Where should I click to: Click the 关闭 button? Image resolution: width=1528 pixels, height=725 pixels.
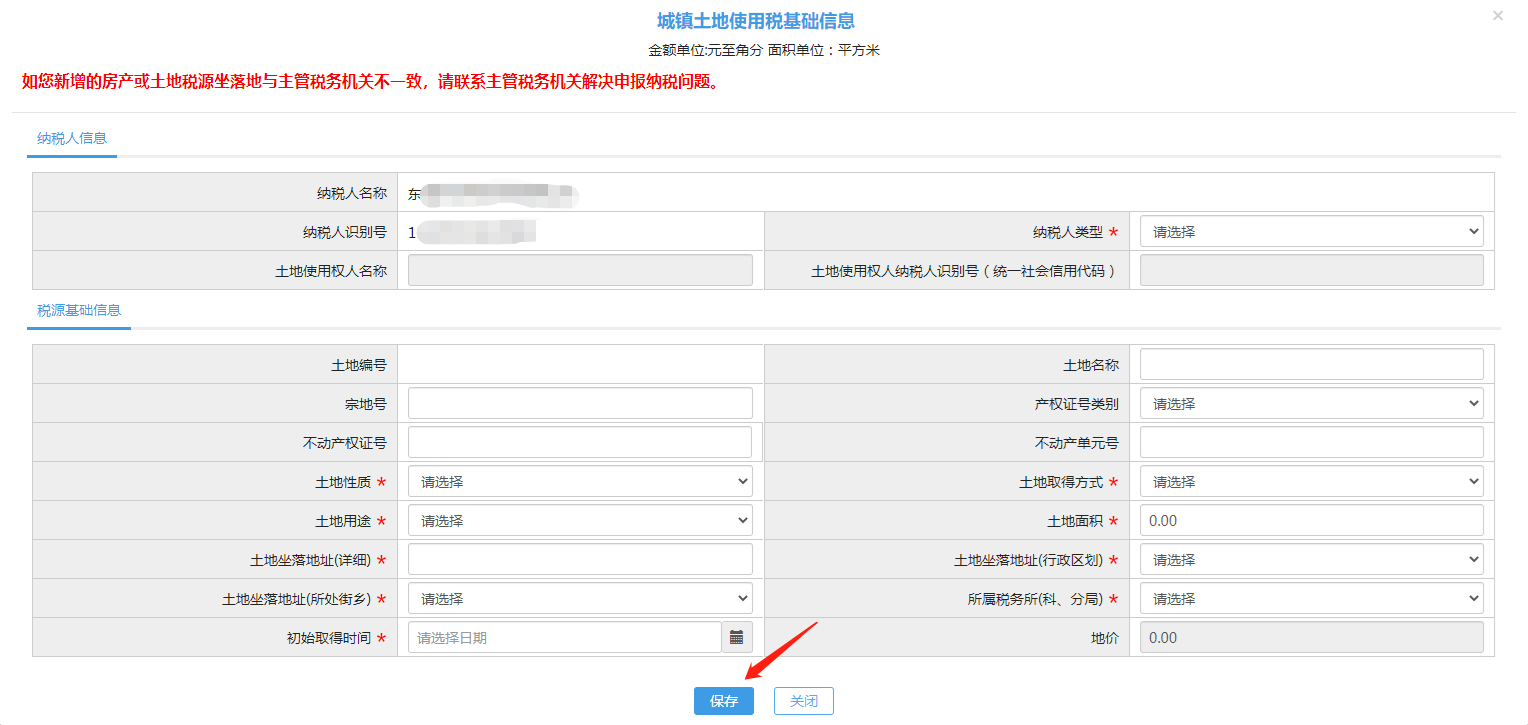click(x=804, y=701)
